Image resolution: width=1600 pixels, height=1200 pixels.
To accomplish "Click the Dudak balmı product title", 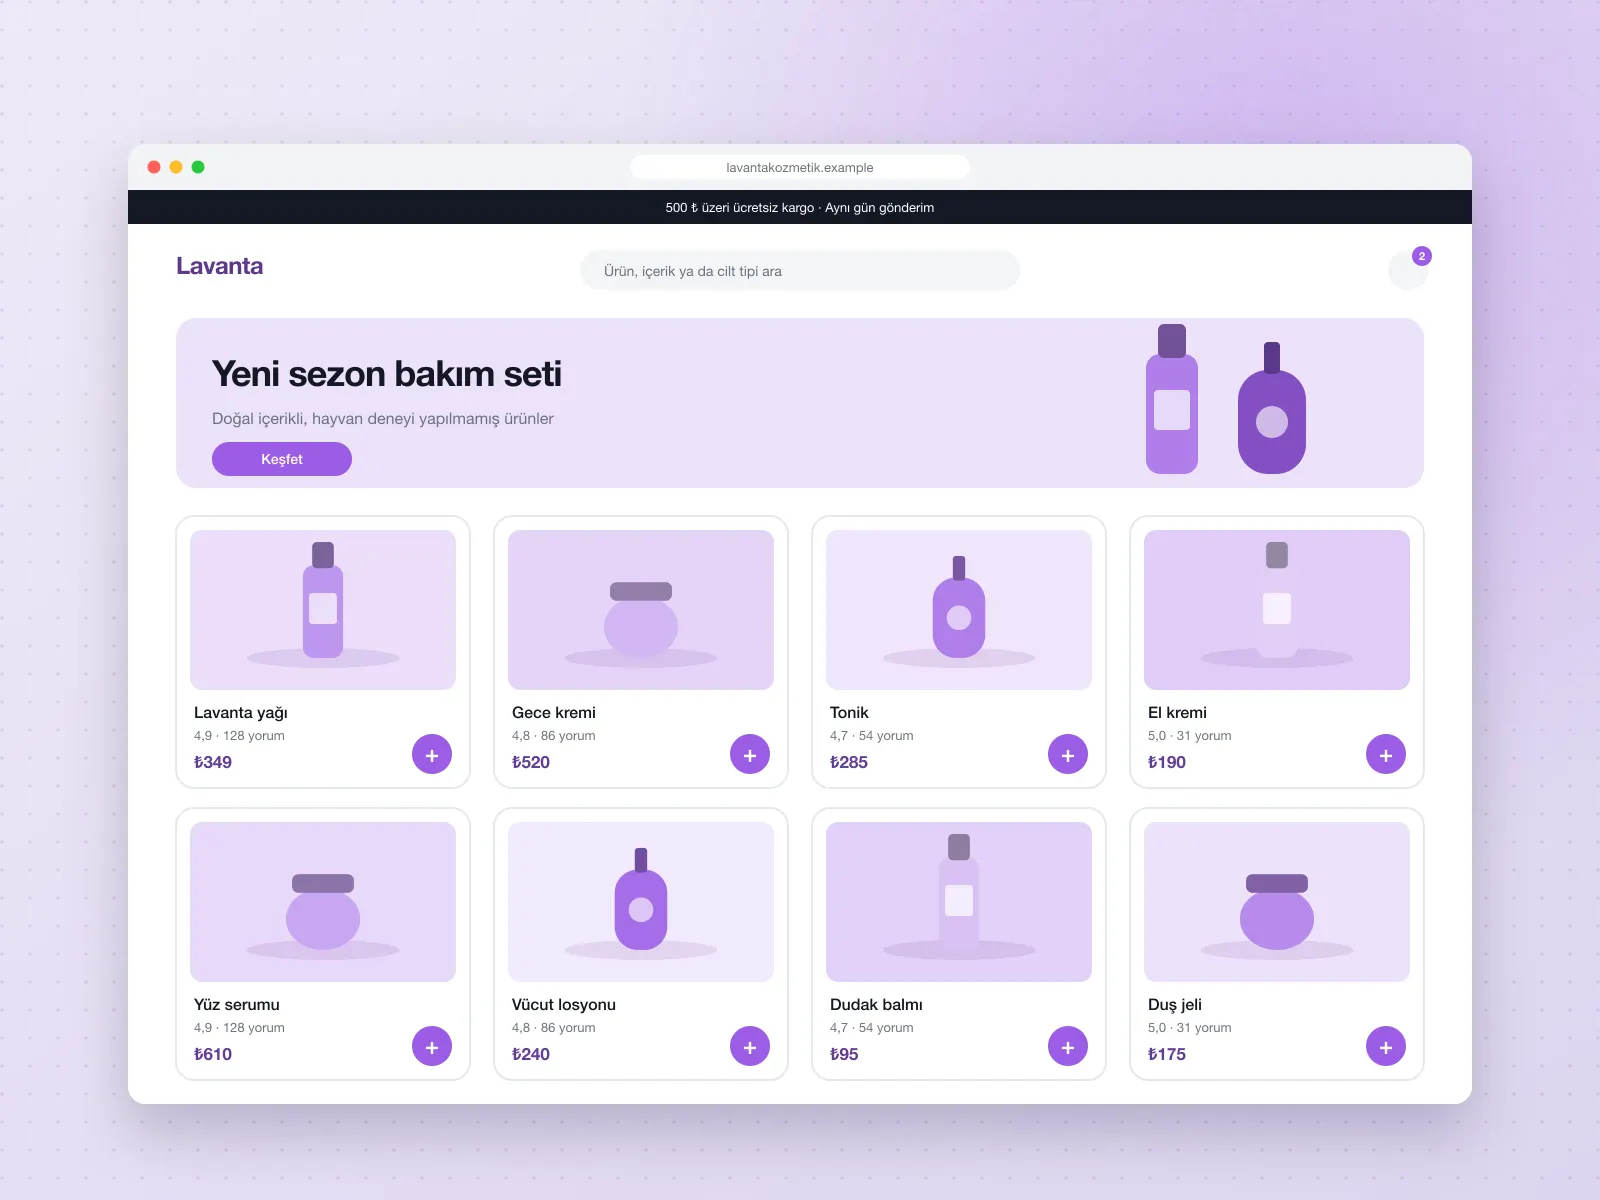I will click(876, 1005).
